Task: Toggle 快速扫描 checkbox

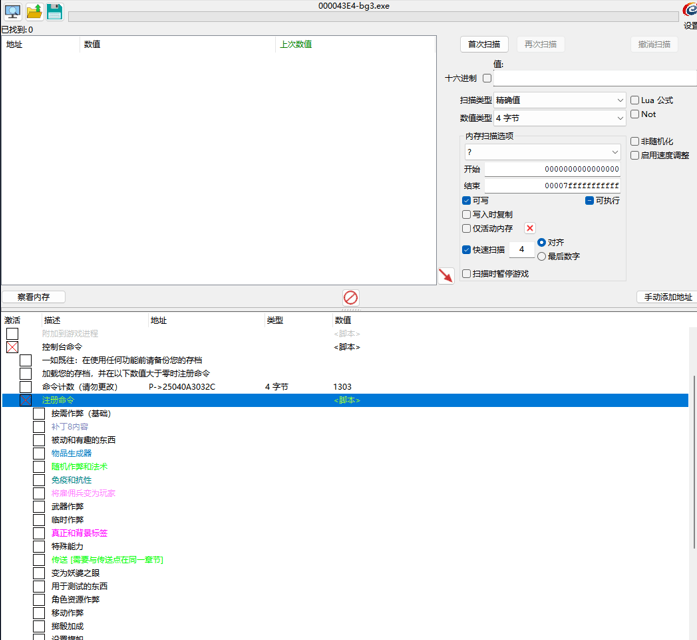Action: click(466, 249)
